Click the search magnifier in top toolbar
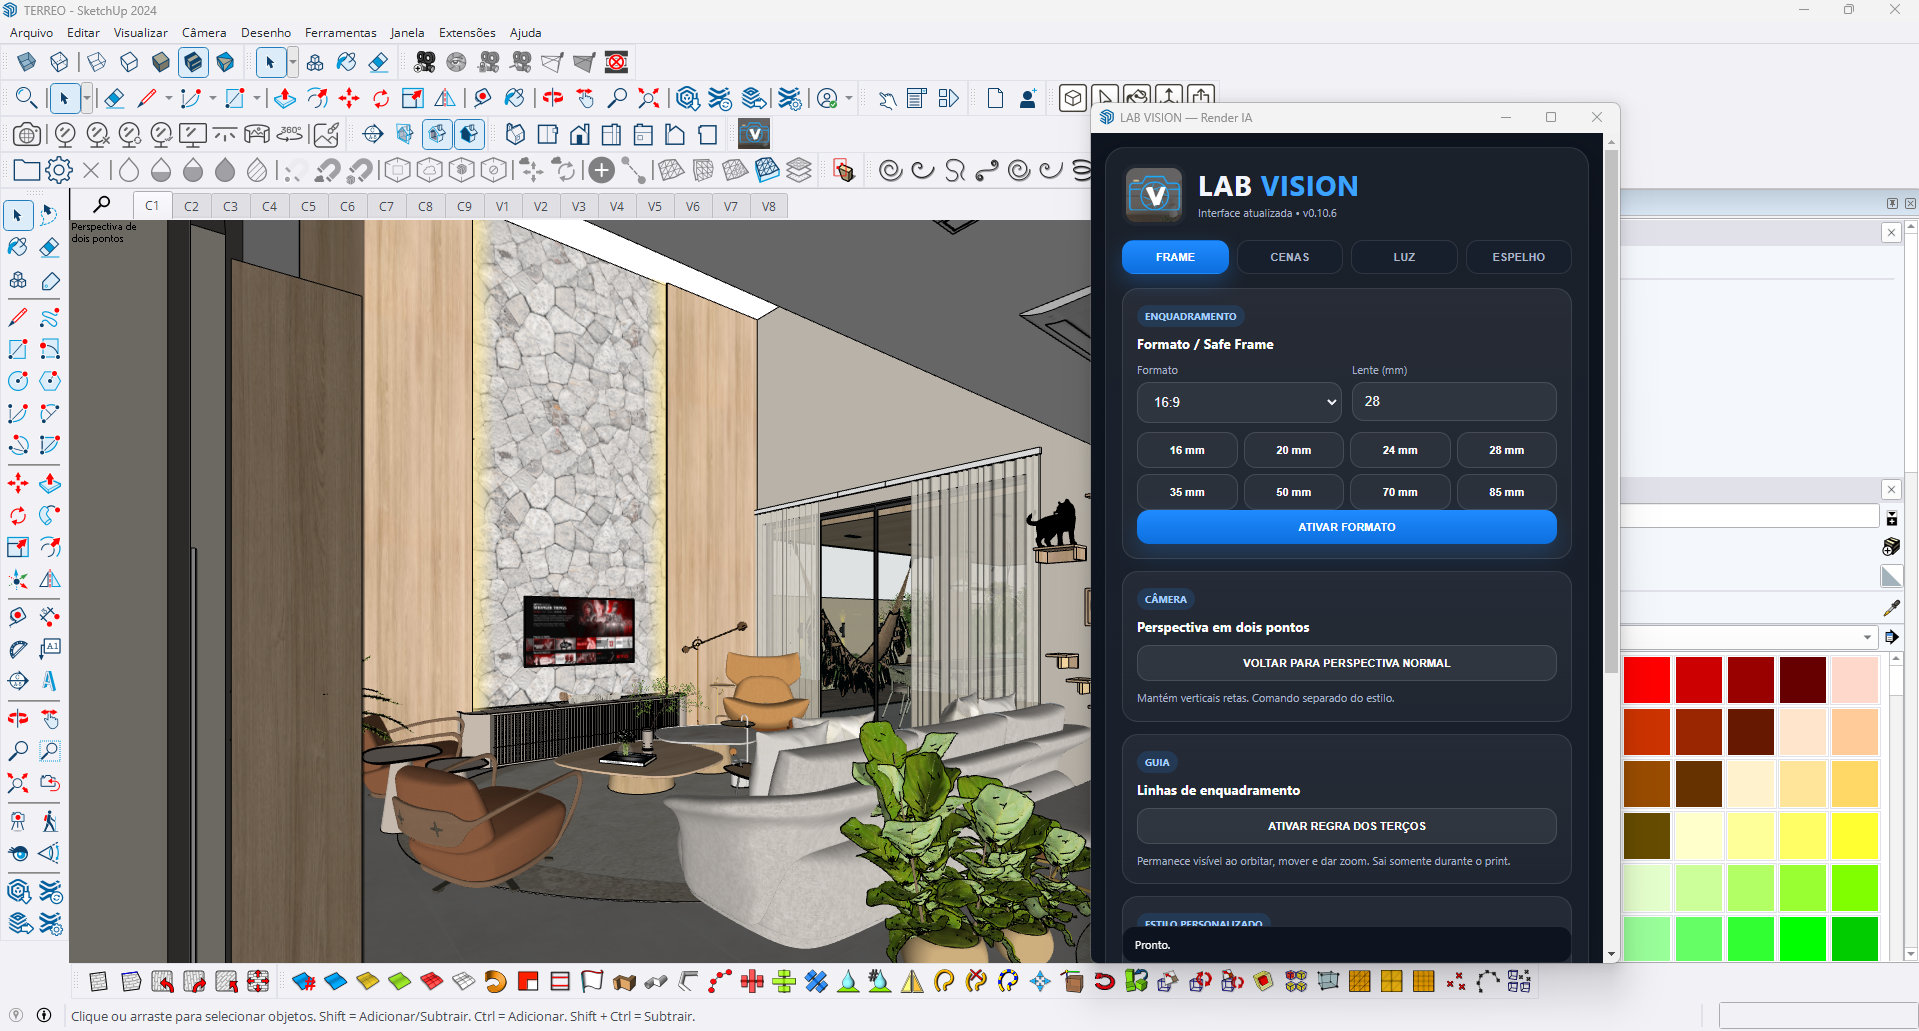Image resolution: width=1919 pixels, height=1031 pixels. pyautogui.click(x=27, y=98)
